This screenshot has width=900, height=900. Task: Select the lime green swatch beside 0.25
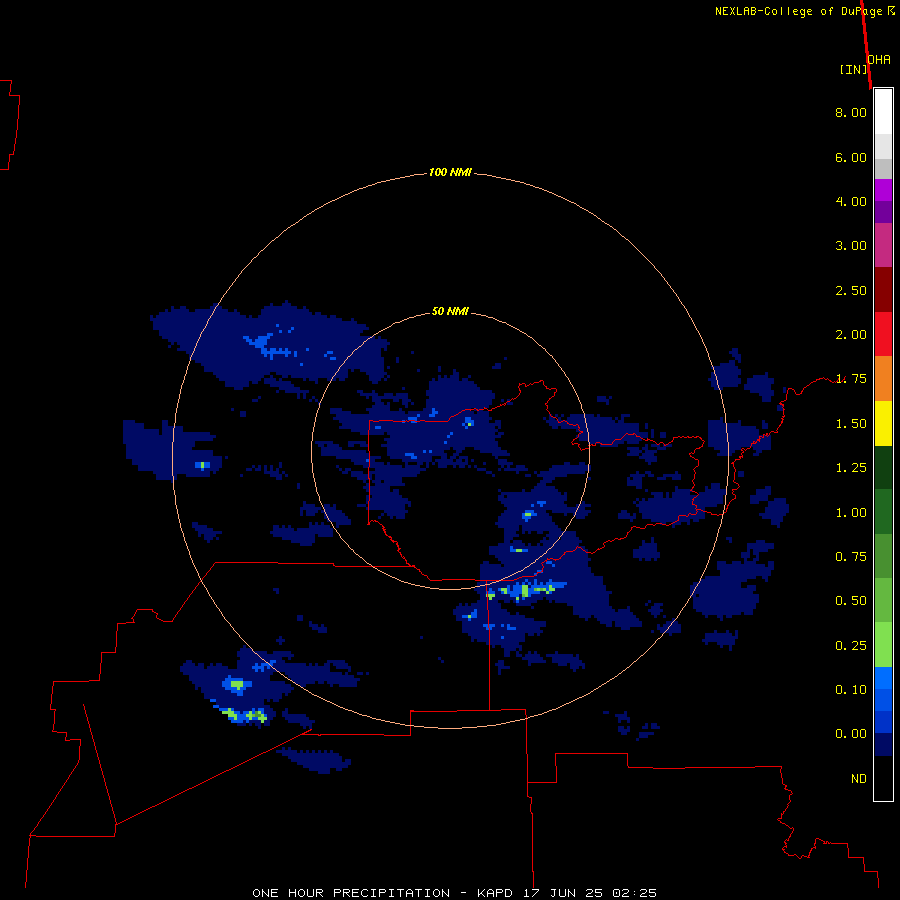(x=883, y=645)
